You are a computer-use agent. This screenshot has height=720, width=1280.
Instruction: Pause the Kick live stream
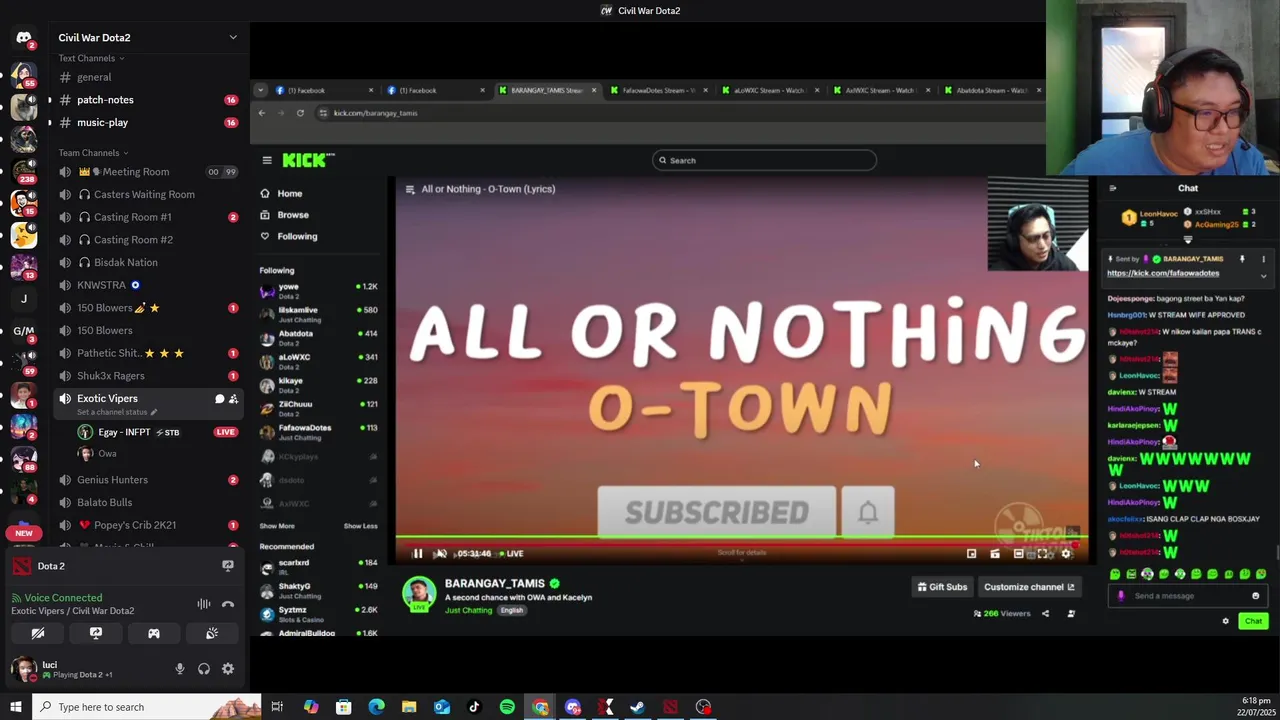417,553
